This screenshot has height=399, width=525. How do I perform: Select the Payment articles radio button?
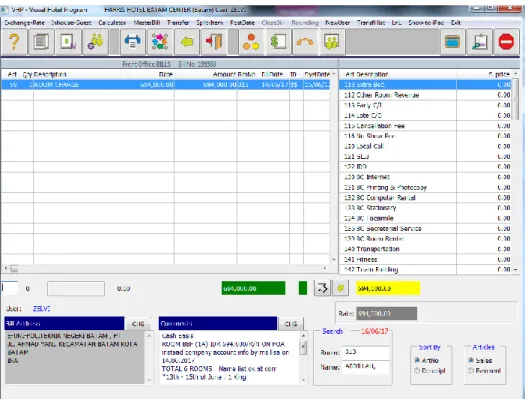471,371
